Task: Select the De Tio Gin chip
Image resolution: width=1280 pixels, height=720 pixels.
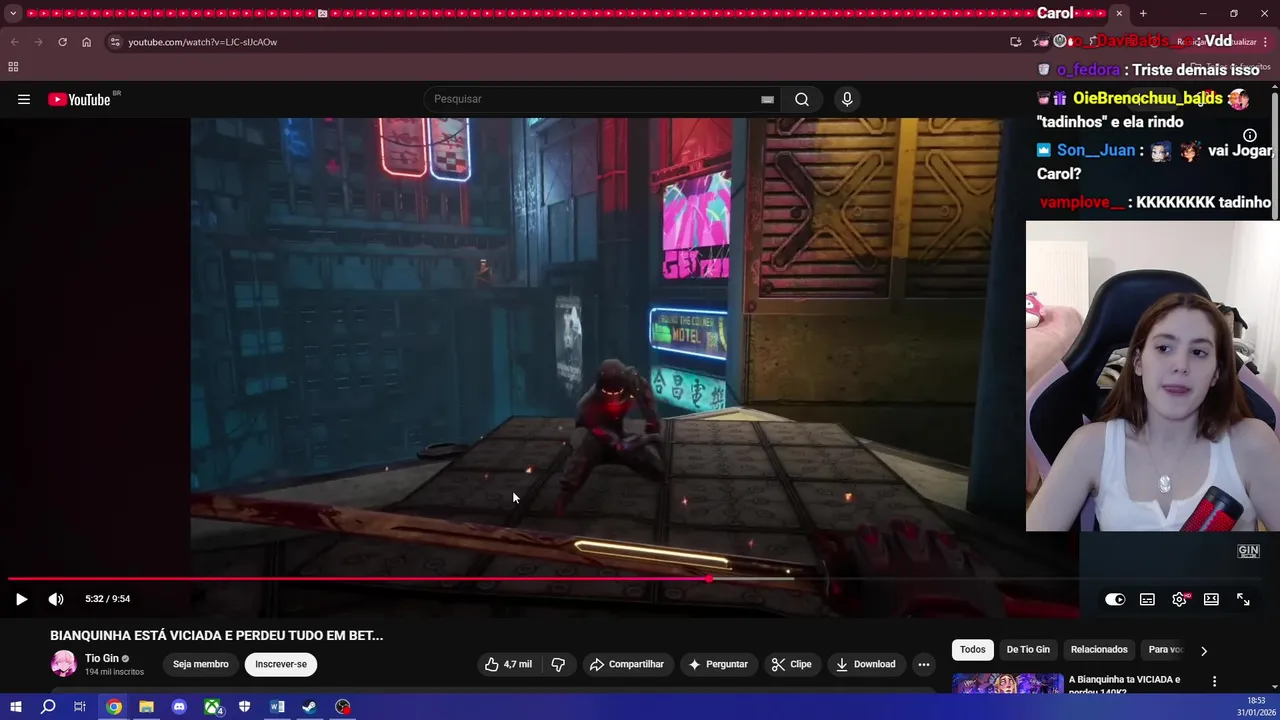Action: (x=1028, y=650)
